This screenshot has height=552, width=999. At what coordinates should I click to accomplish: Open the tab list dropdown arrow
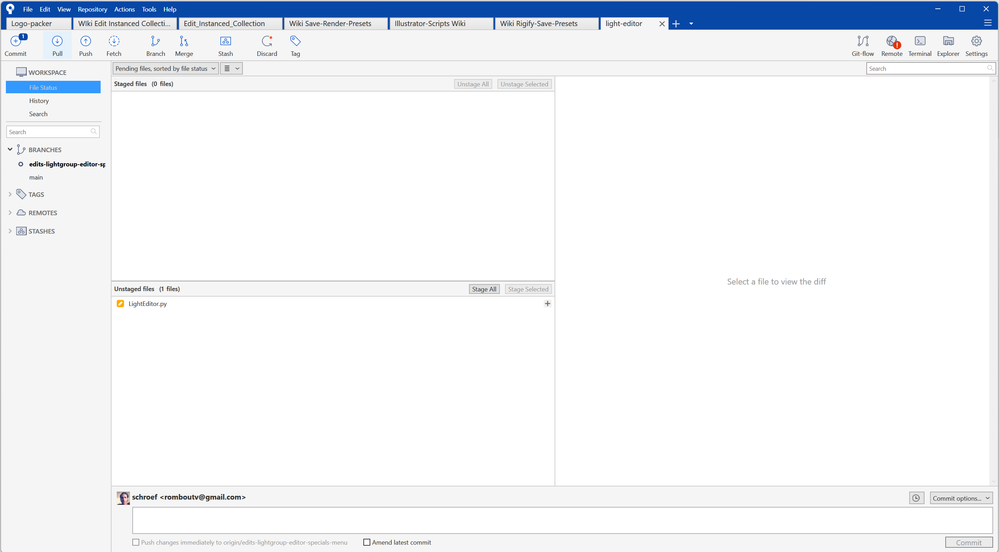[691, 24]
